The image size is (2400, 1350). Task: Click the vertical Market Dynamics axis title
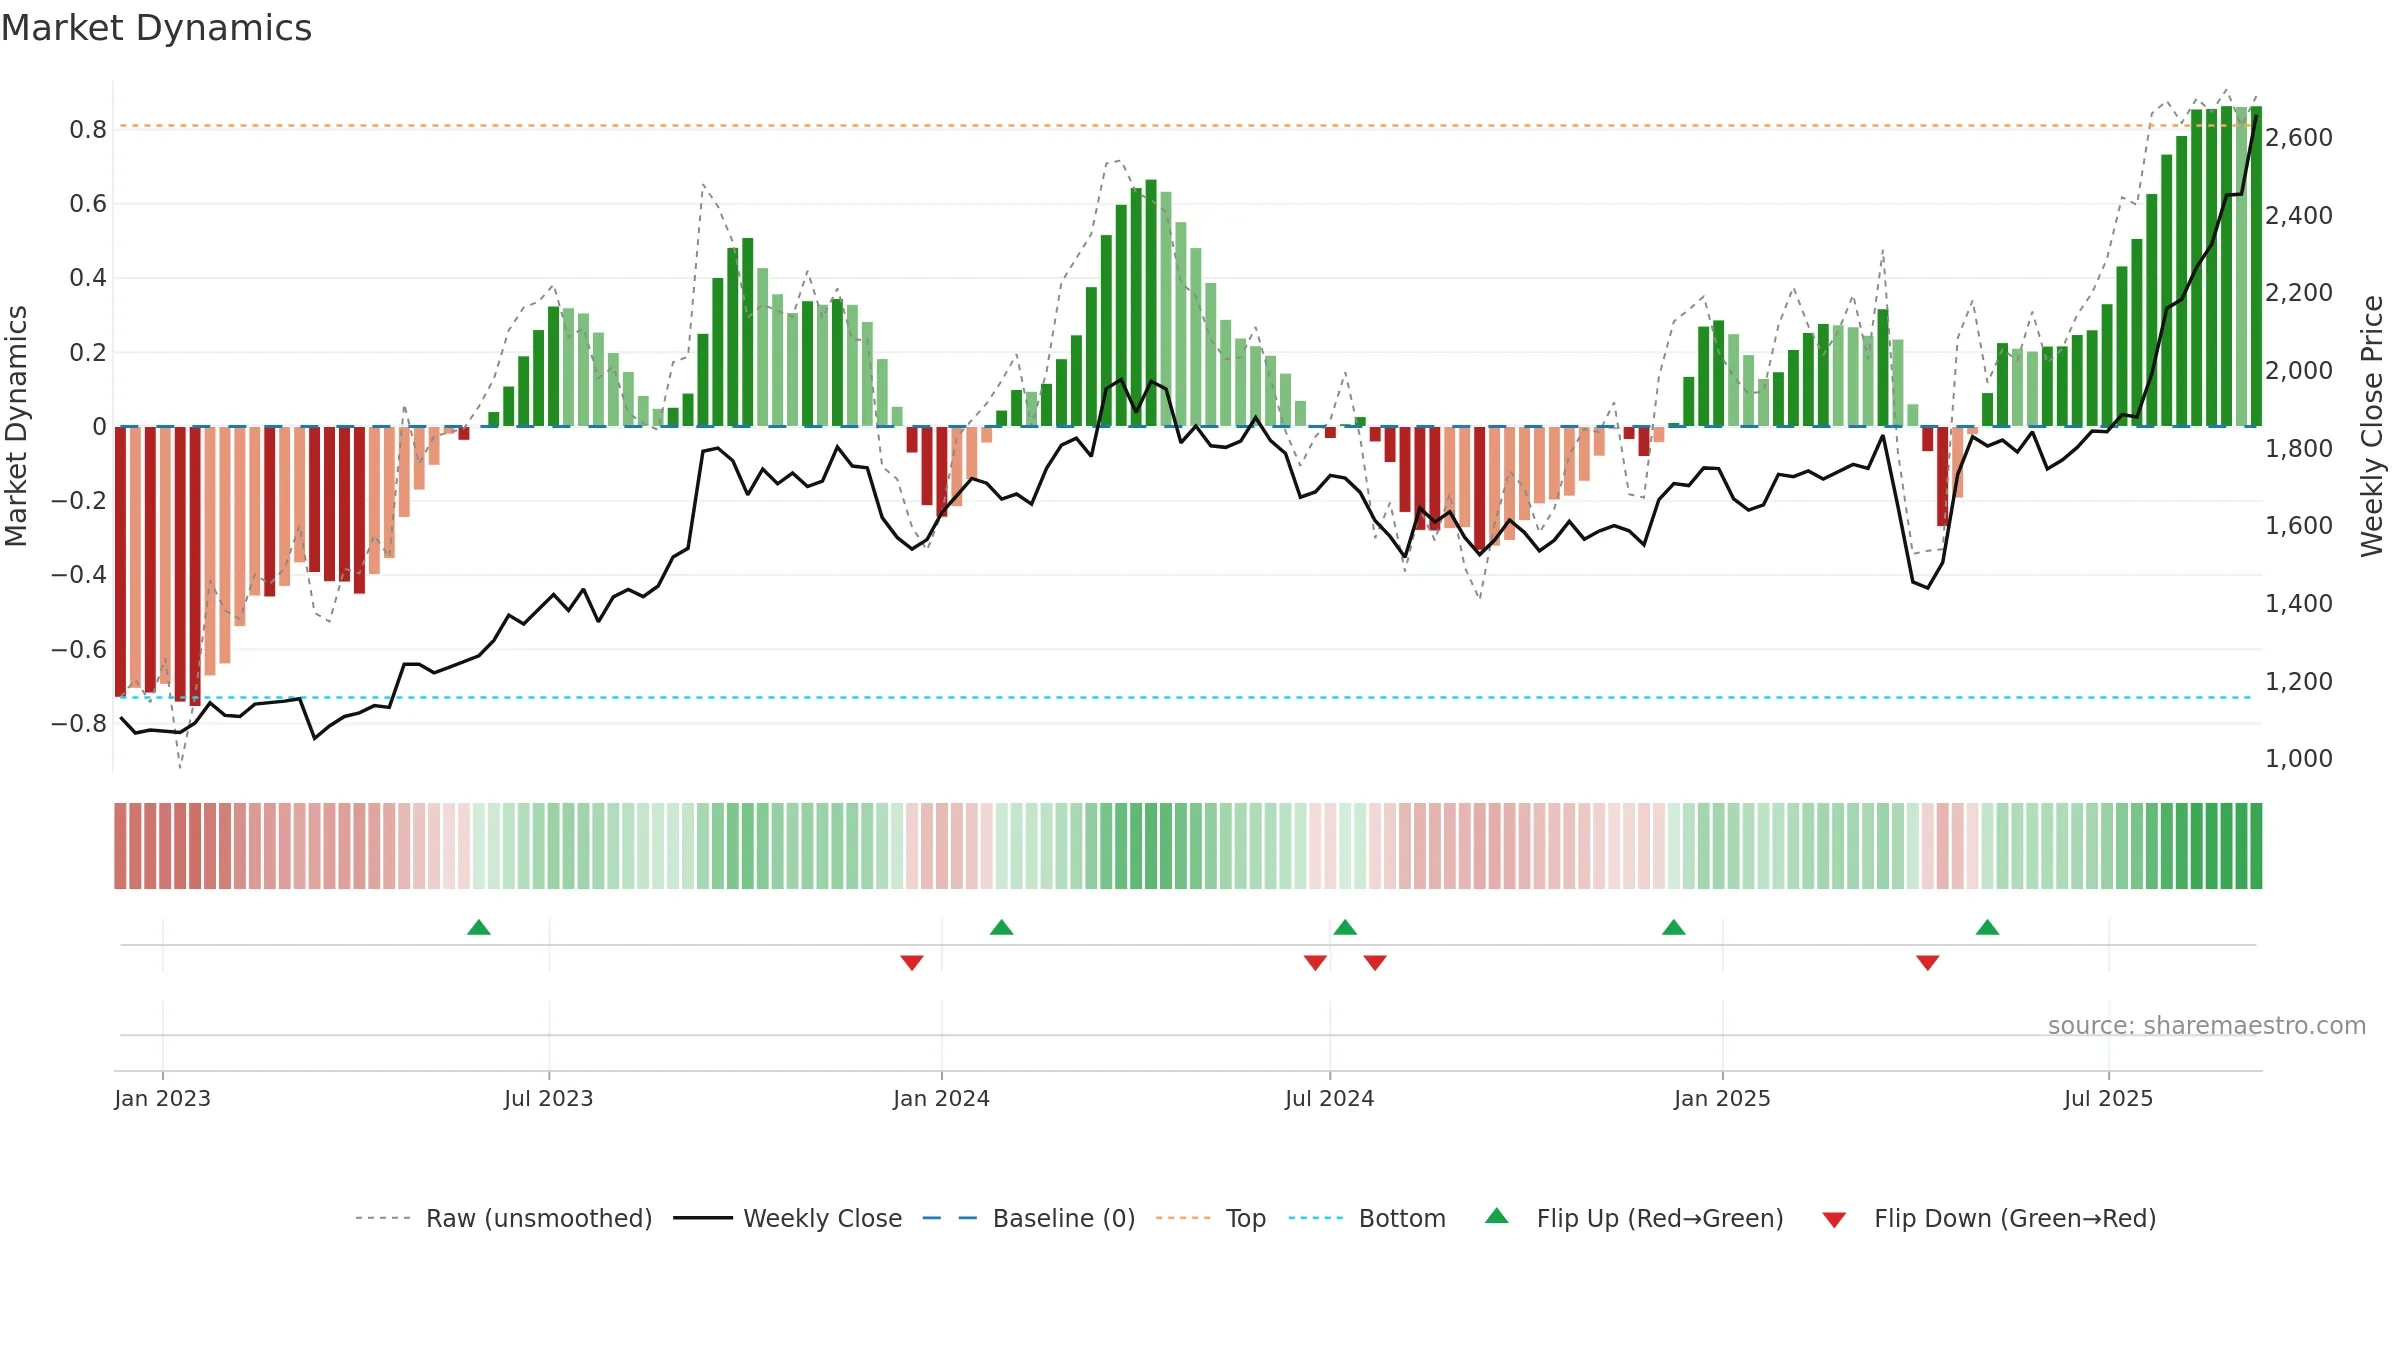coord(16,426)
